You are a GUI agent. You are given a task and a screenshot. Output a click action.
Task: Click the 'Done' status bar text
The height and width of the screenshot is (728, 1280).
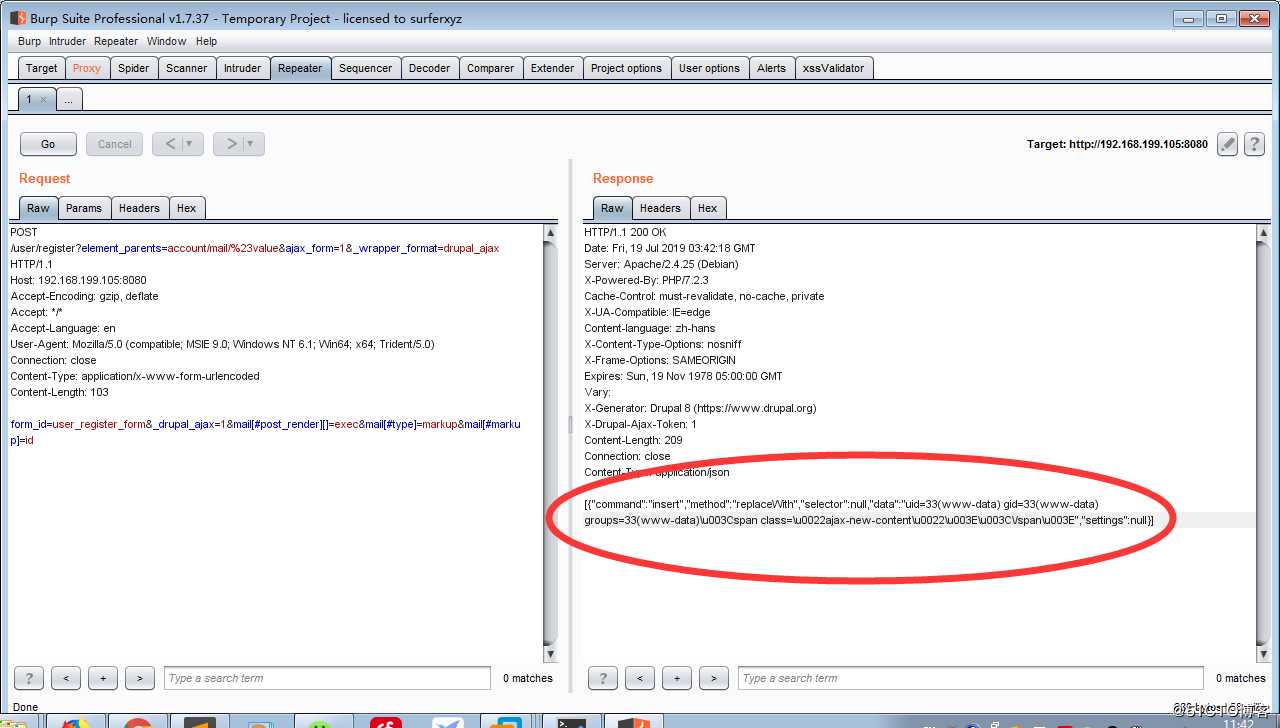25,707
